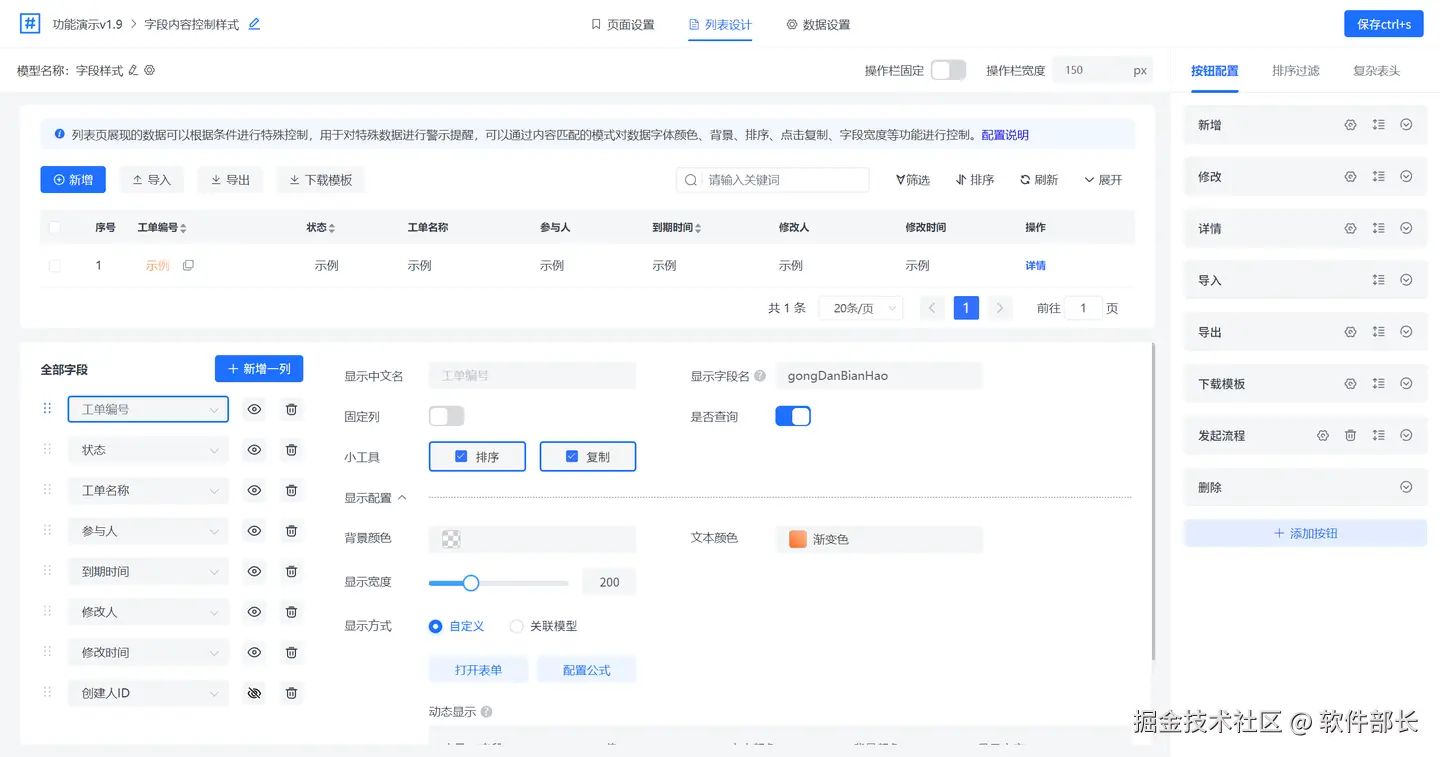
Task: Click the 请输入关键词 search field
Action: click(773, 180)
